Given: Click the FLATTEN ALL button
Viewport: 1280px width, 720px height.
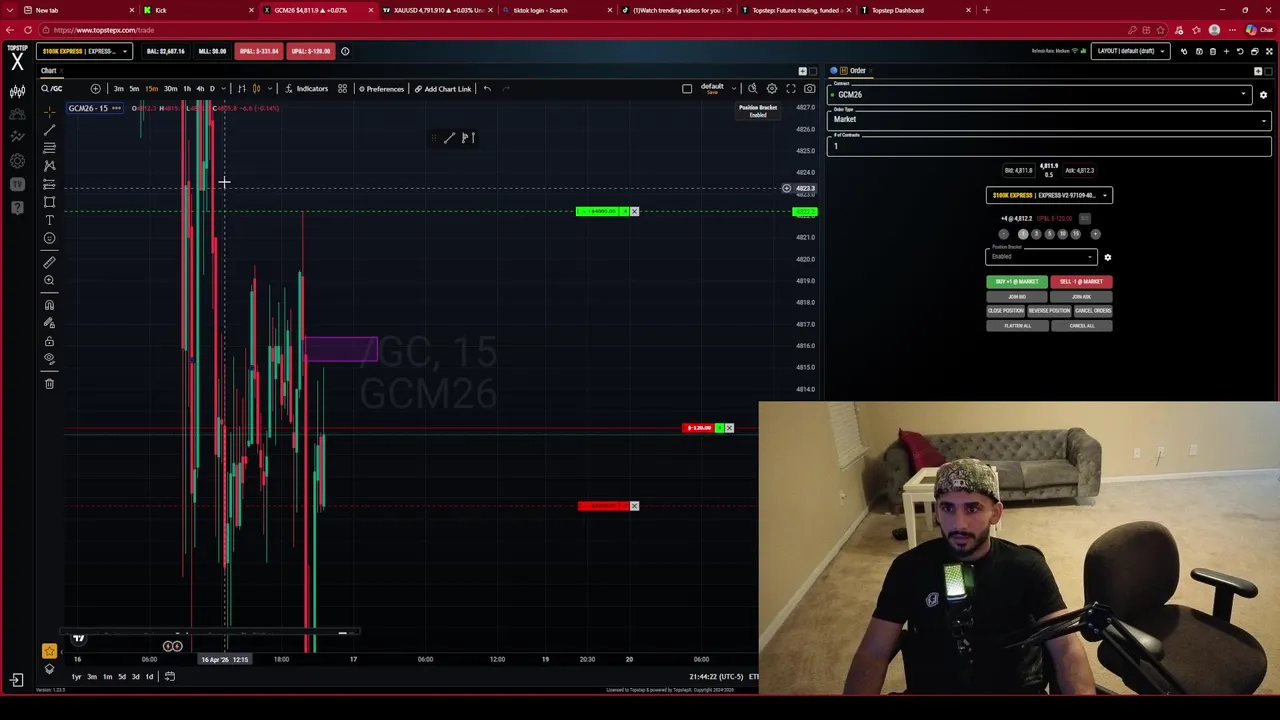Looking at the screenshot, I should (1017, 326).
